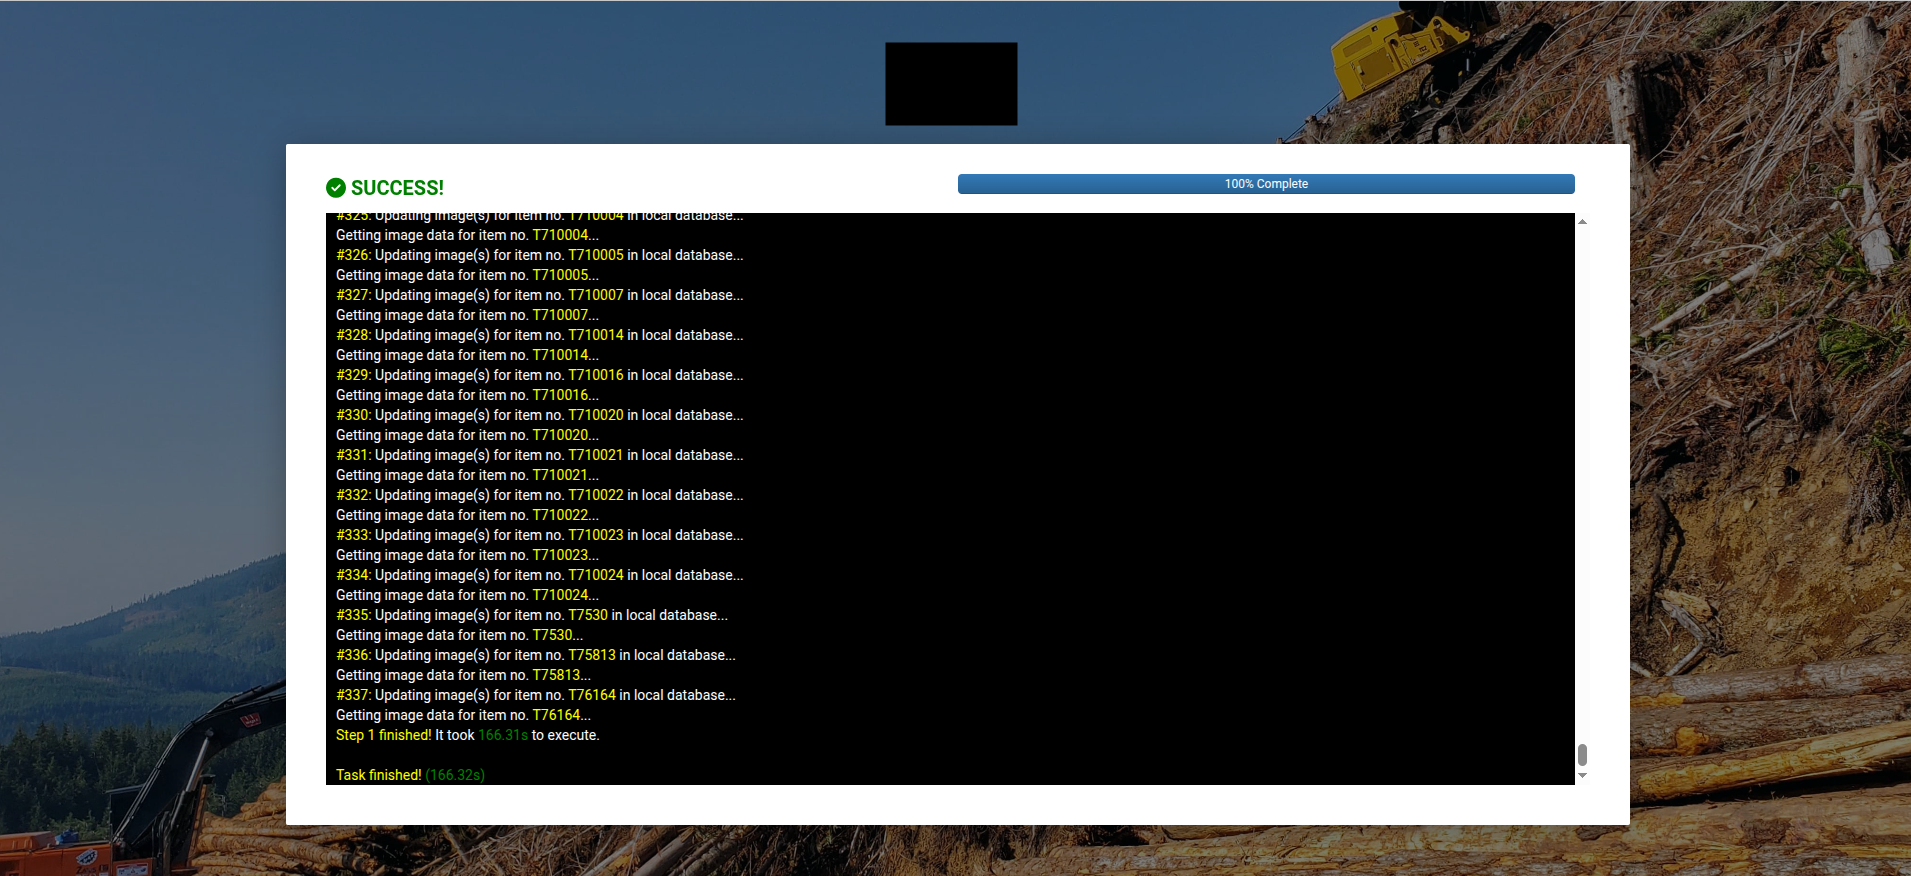
Task: Click the log scrollbar down arrow
Action: pos(1582,776)
